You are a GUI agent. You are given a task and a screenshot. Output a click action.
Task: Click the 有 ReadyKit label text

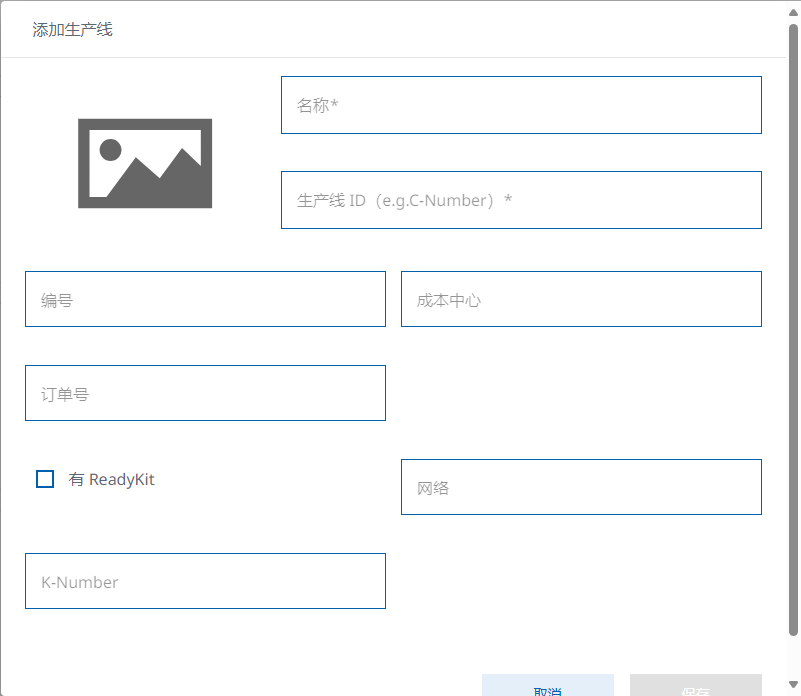pos(111,479)
